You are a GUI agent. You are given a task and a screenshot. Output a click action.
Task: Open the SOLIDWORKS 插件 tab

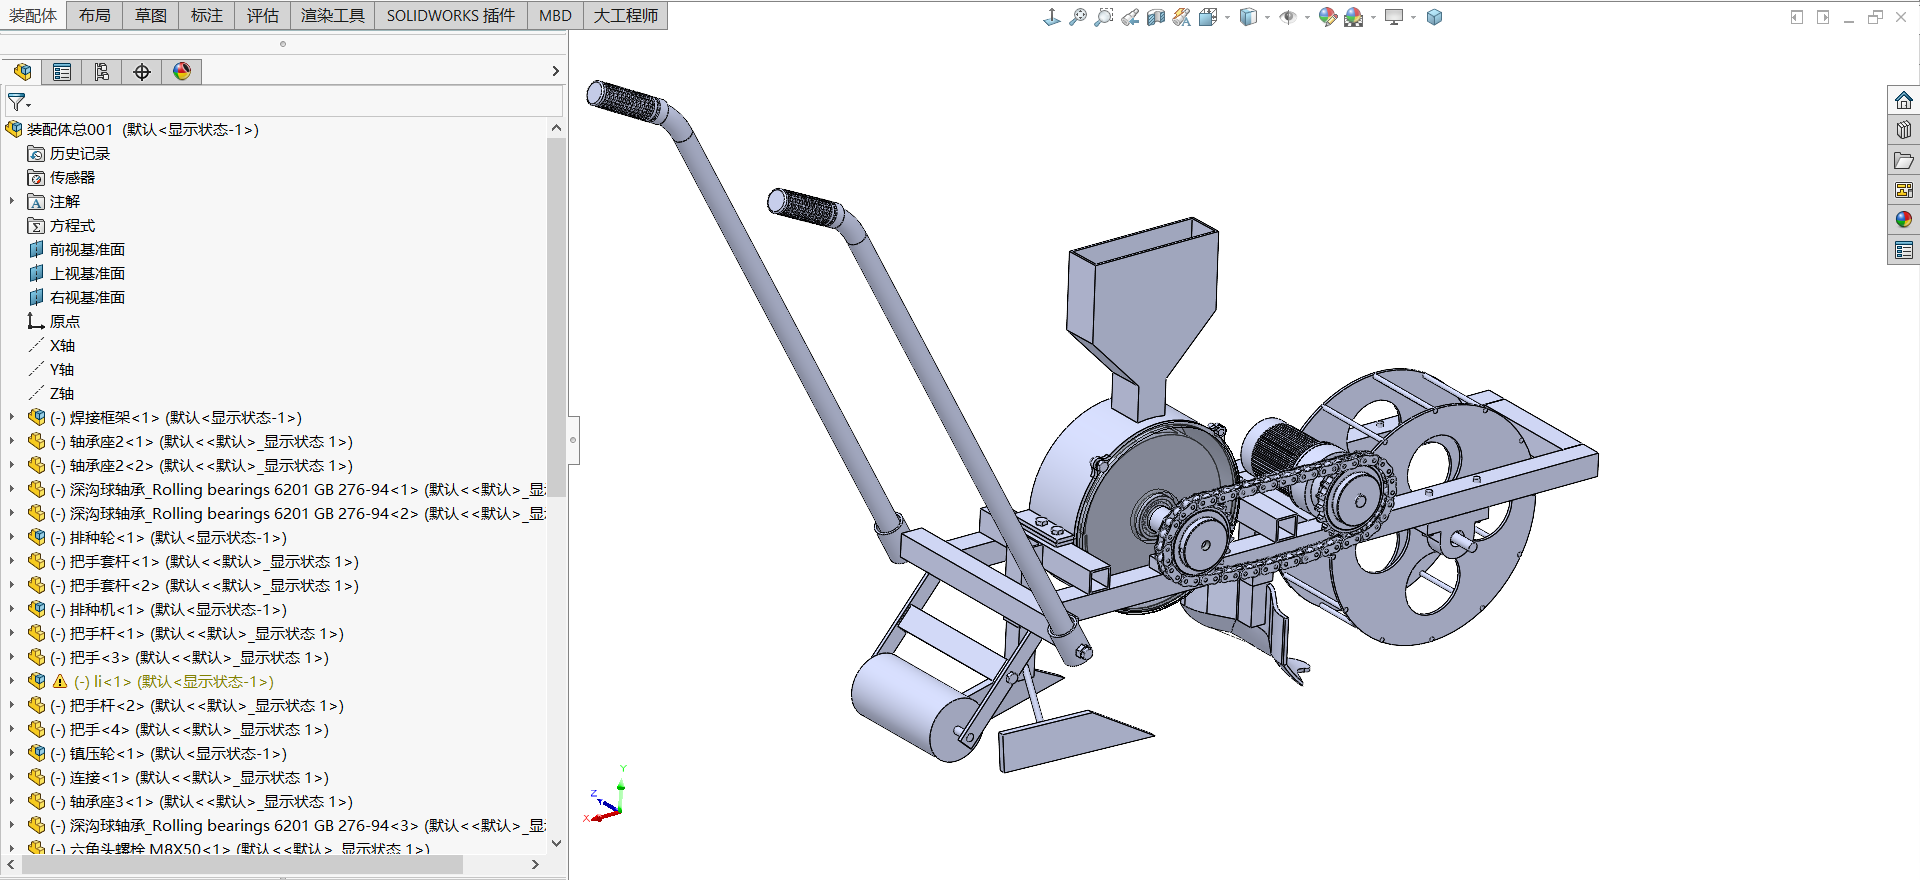pyautogui.click(x=451, y=15)
